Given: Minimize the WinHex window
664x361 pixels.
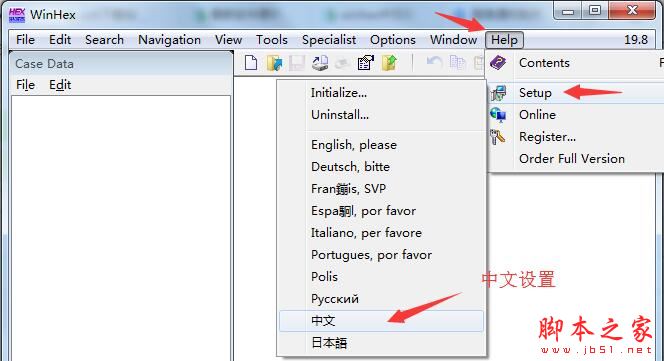Looking at the screenshot, I should [x=567, y=11].
